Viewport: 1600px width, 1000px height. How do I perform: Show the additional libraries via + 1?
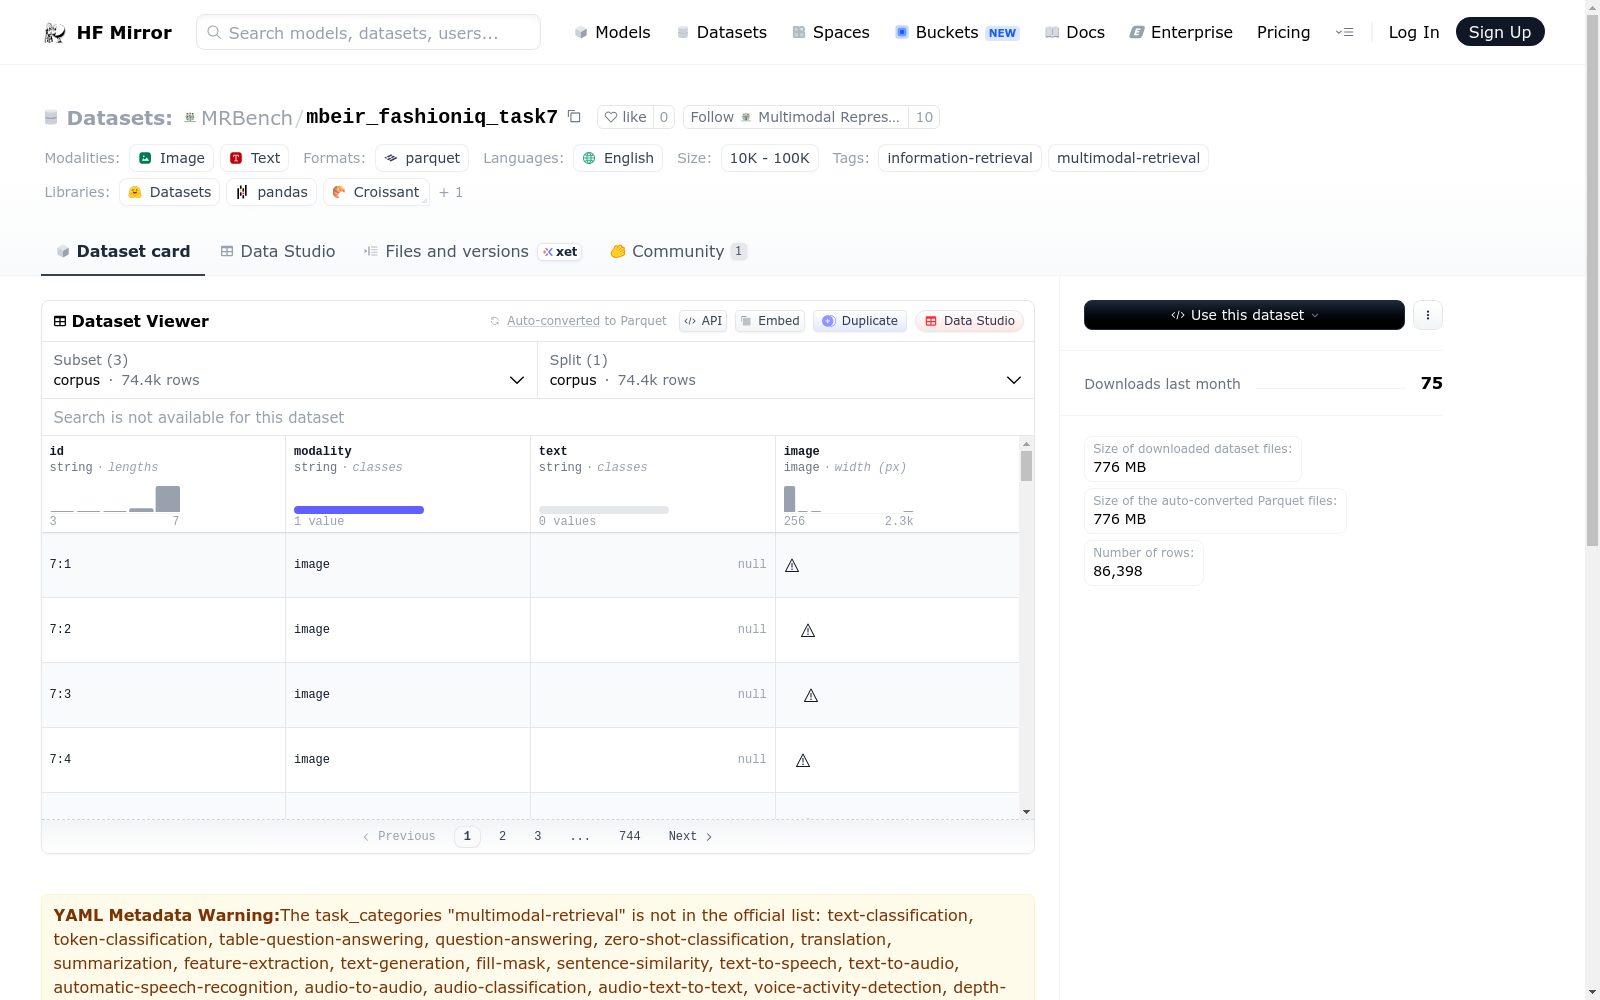[451, 192]
